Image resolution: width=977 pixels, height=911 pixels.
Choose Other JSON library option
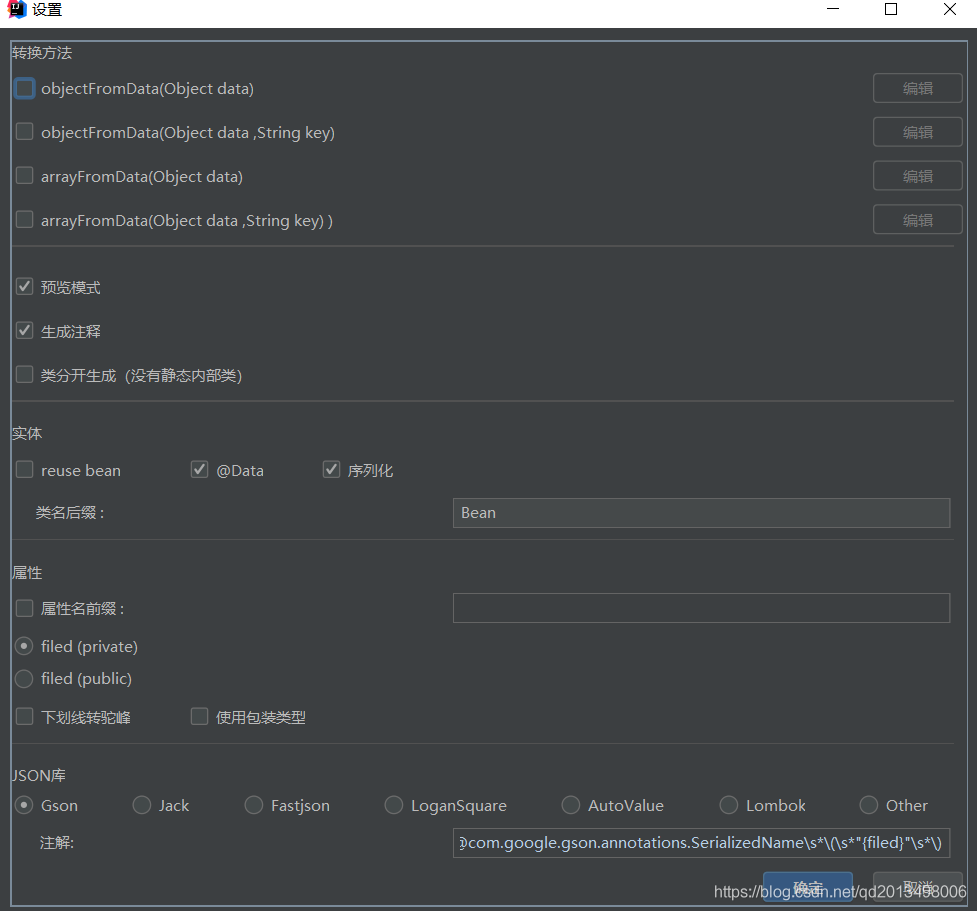tap(869, 805)
